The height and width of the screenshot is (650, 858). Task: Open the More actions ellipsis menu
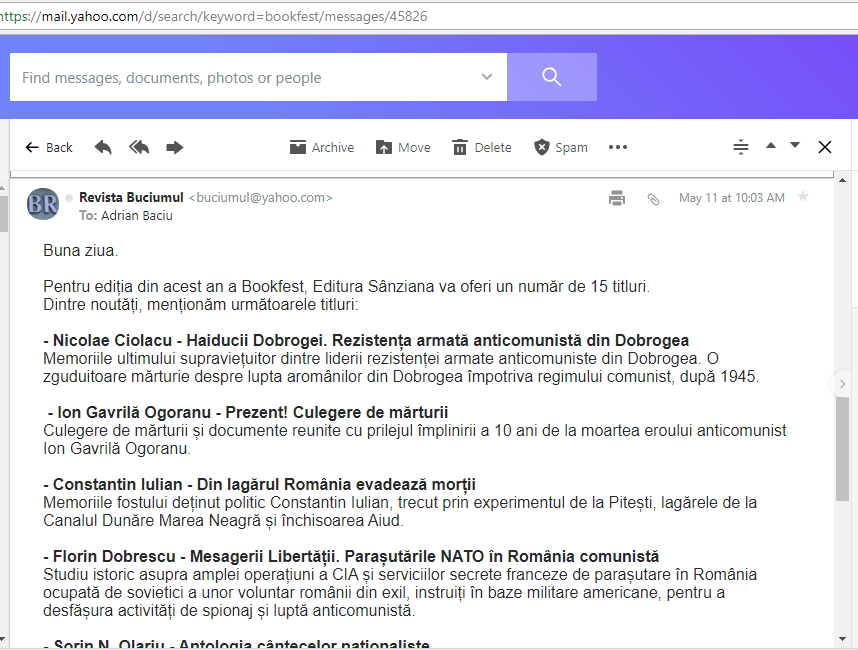[618, 147]
